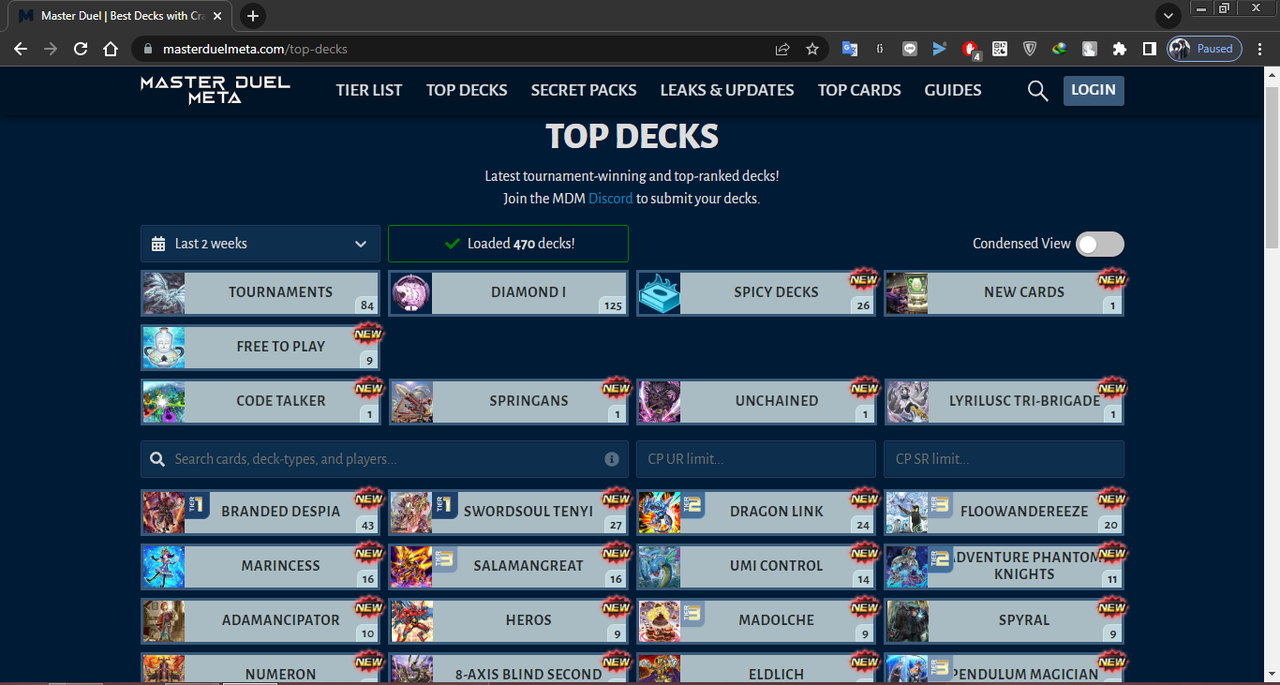Click the CP SR limit field
Screen dimensions: 1280x685
click(1004, 459)
